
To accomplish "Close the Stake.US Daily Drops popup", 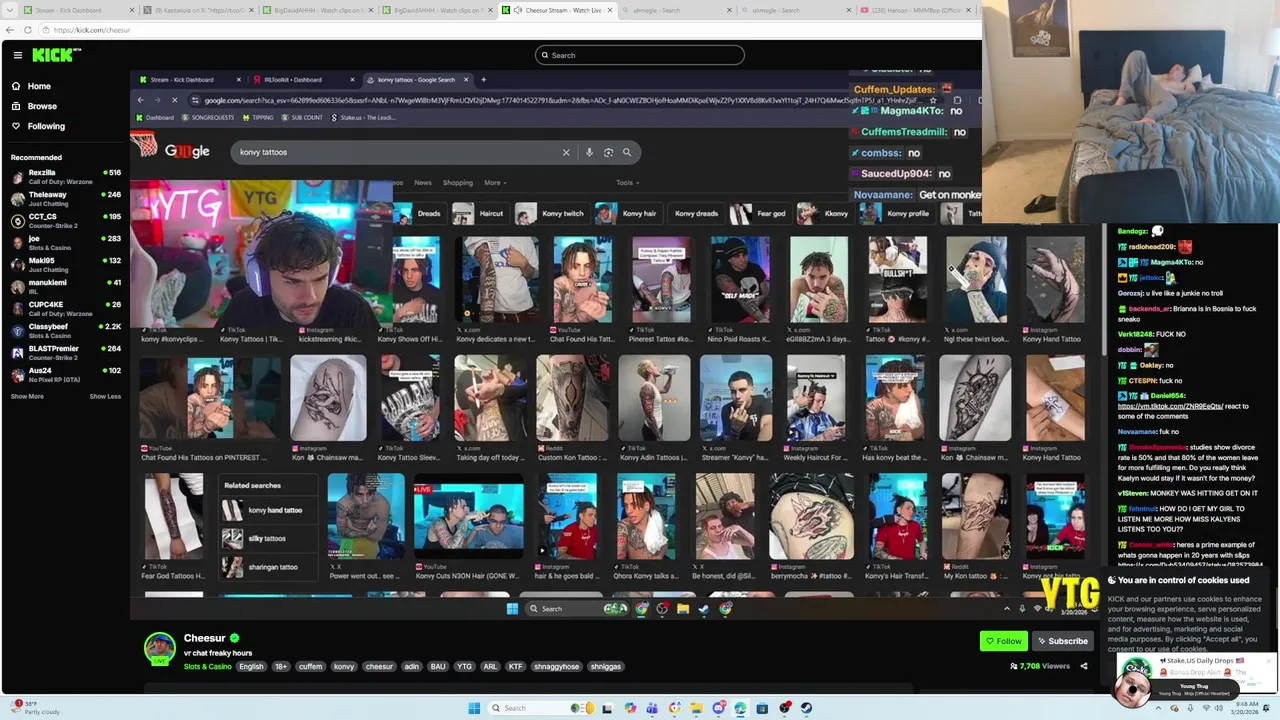I will (x=1271, y=659).
